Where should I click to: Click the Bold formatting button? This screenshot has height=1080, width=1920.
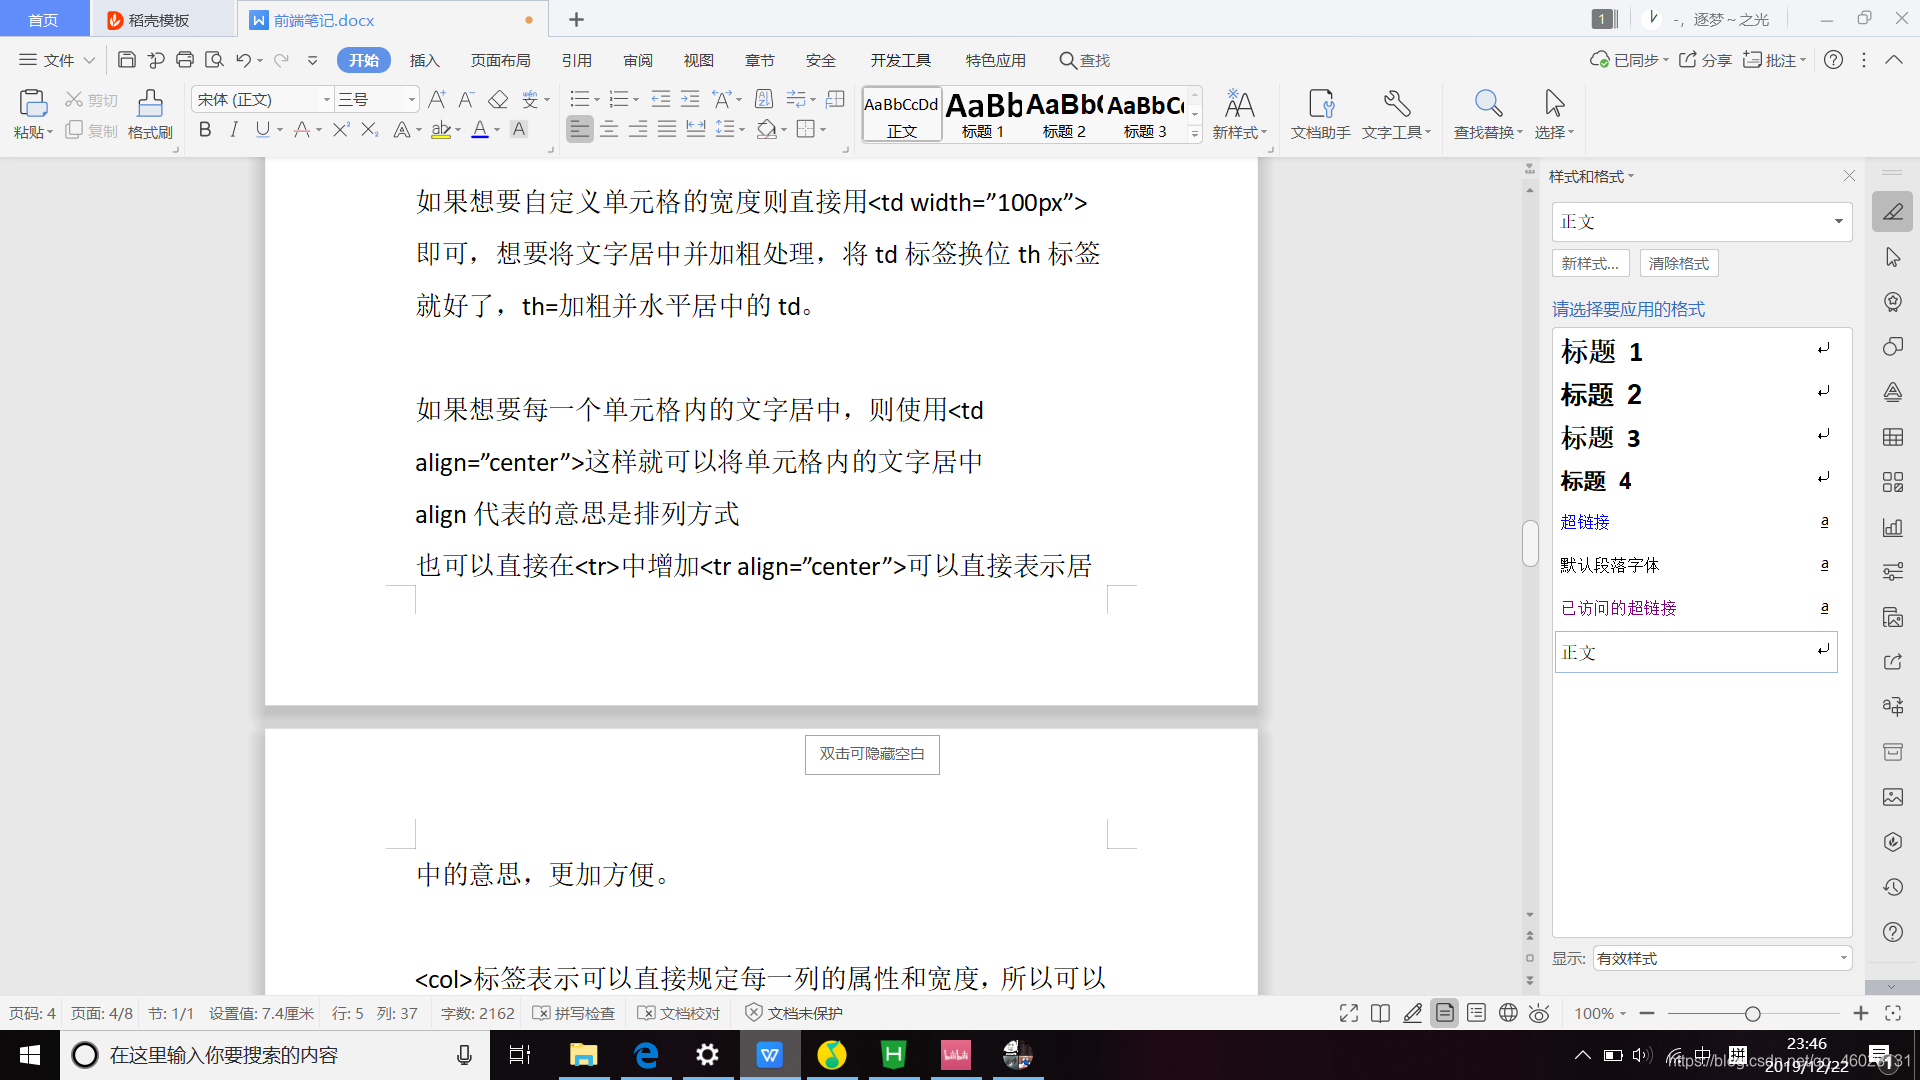pyautogui.click(x=205, y=129)
